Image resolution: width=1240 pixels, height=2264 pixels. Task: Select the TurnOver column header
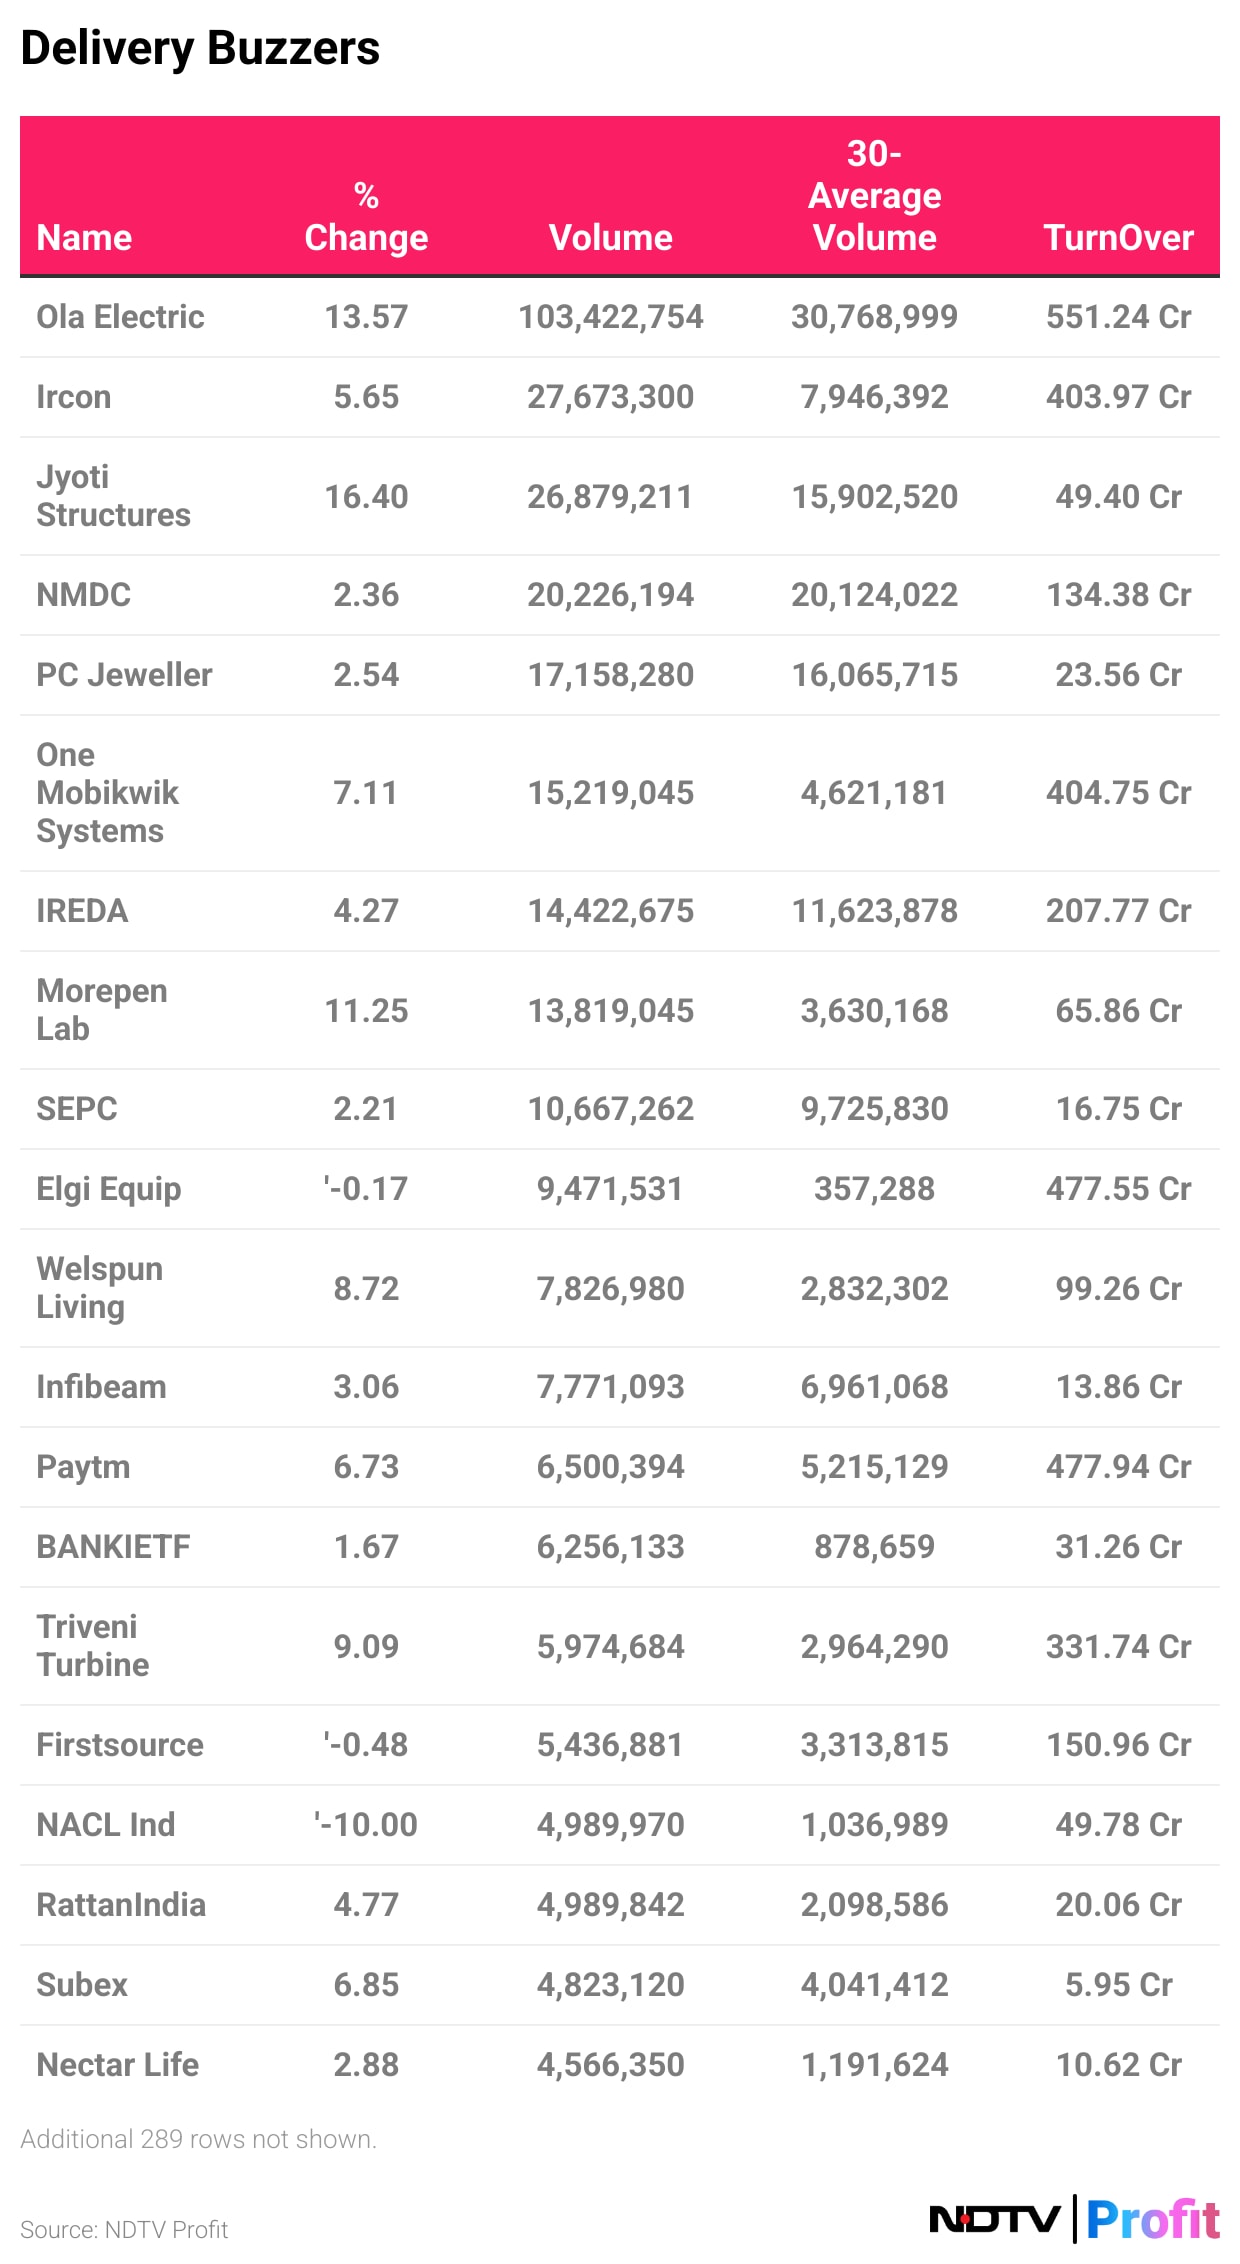click(1118, 238)
